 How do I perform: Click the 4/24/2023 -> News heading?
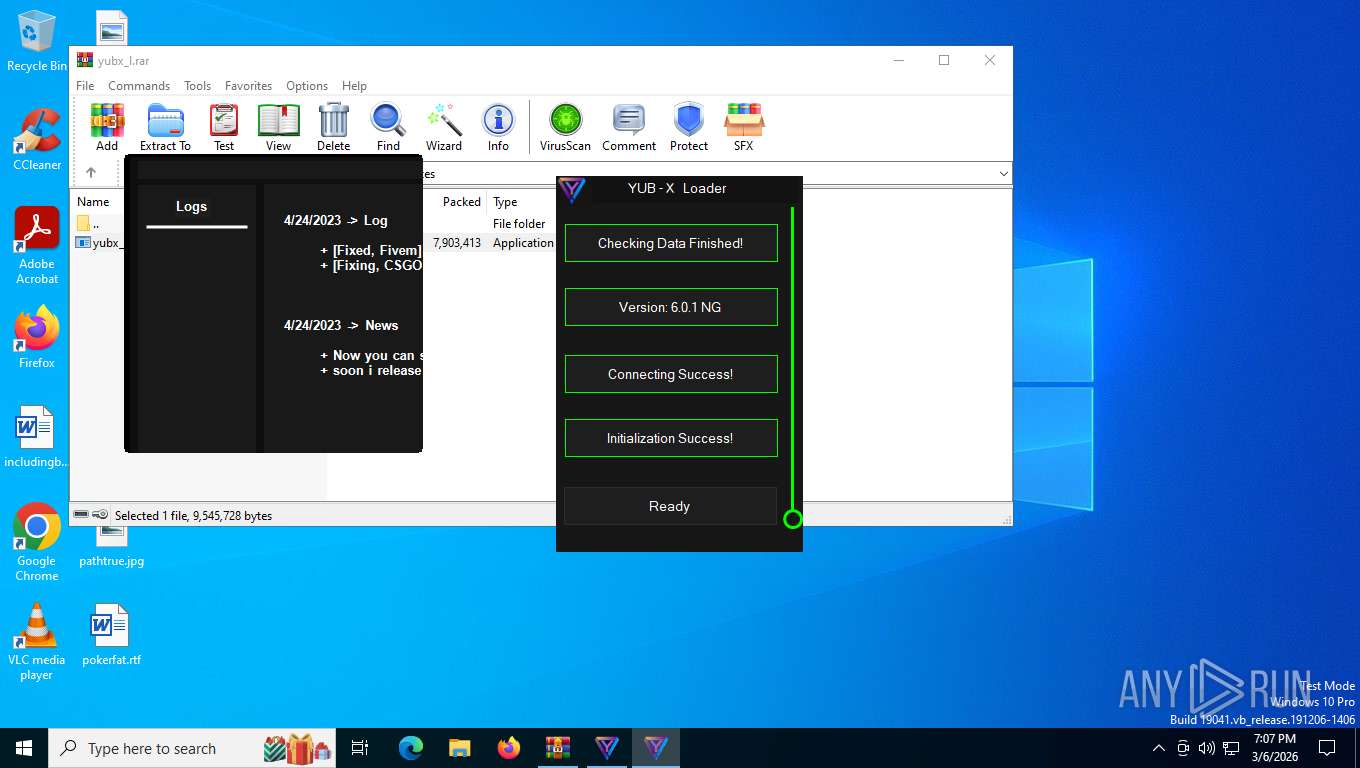(x=341, y=326)
